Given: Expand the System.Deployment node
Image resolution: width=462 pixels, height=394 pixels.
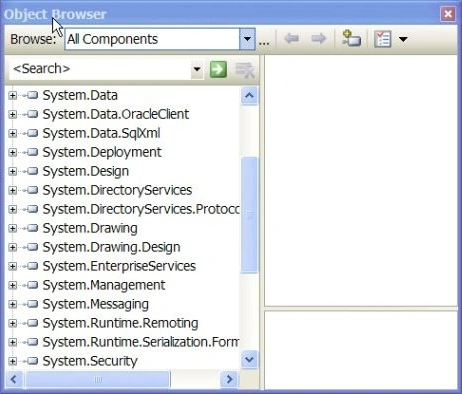Looking at the screenshot, I should (x=12, y=153).
